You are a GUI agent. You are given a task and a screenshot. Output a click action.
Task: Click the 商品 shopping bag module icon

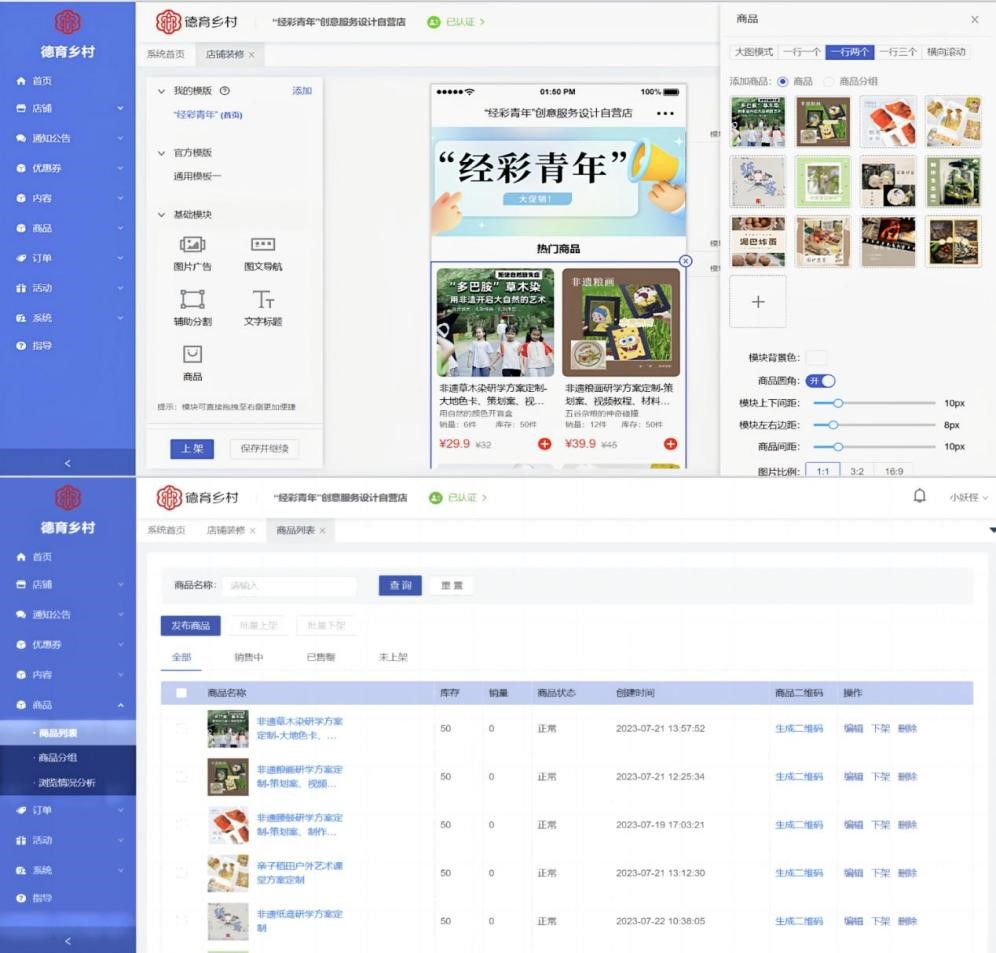192,354
